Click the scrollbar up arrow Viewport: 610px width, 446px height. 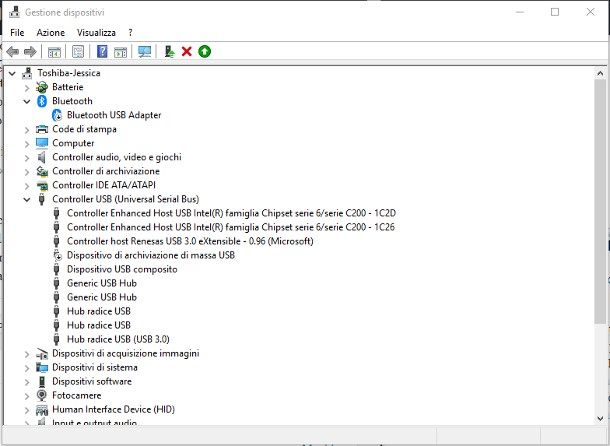coord(600,73)
